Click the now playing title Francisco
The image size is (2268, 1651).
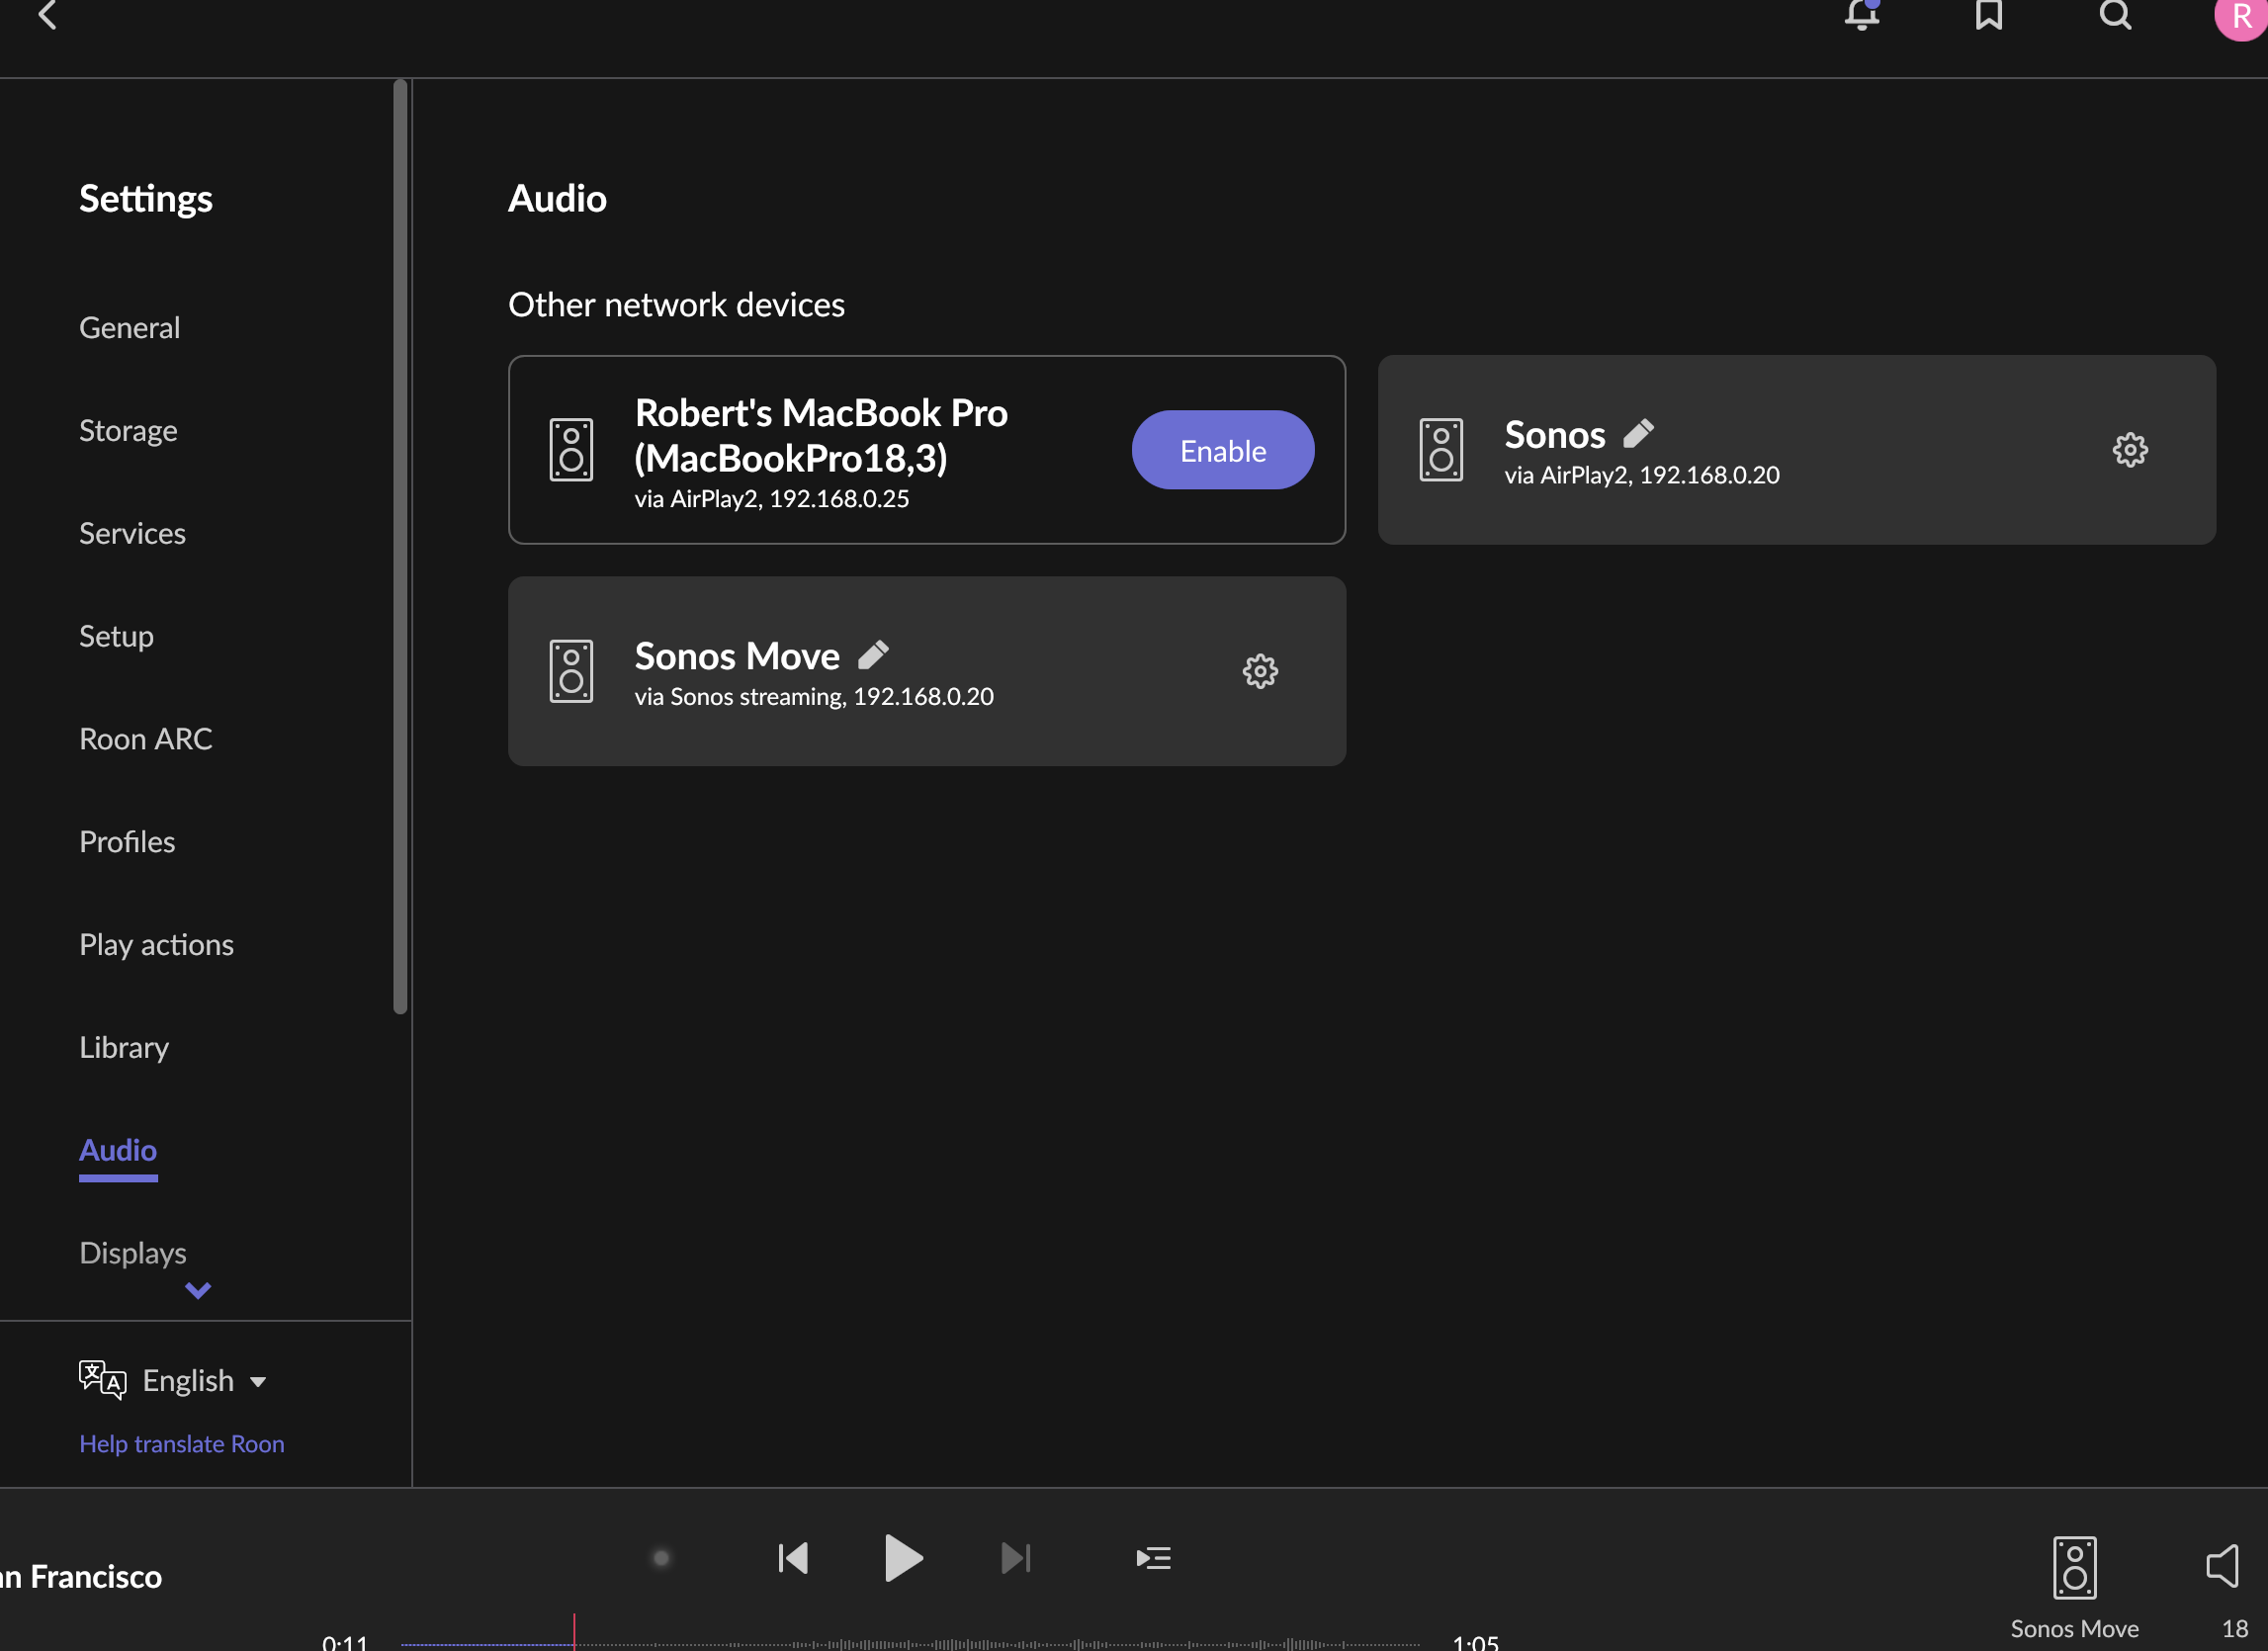(x=82, y=1577)
